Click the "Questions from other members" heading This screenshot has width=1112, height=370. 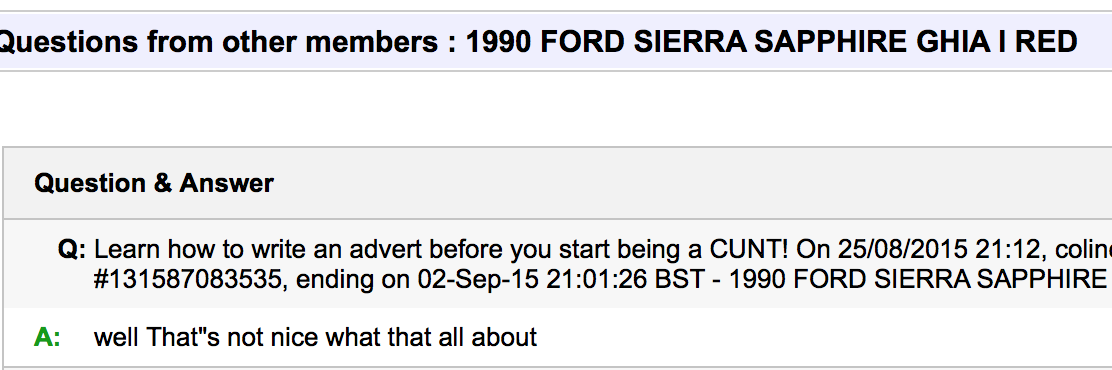219,43
